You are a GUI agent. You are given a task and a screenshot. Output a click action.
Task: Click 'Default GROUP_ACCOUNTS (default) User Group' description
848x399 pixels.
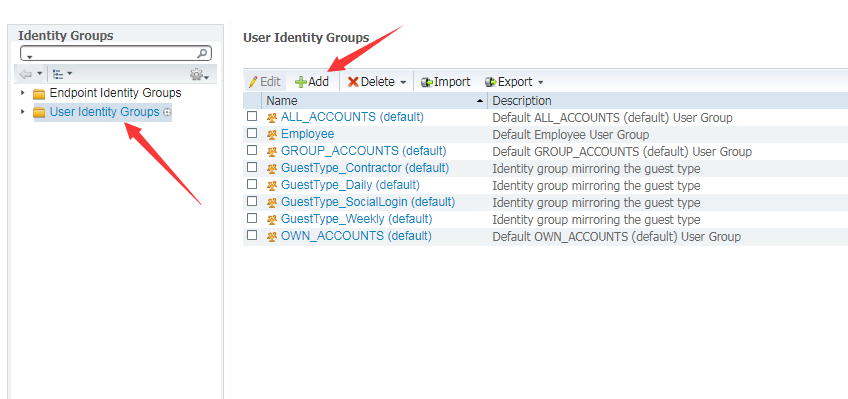coord(622,151)
